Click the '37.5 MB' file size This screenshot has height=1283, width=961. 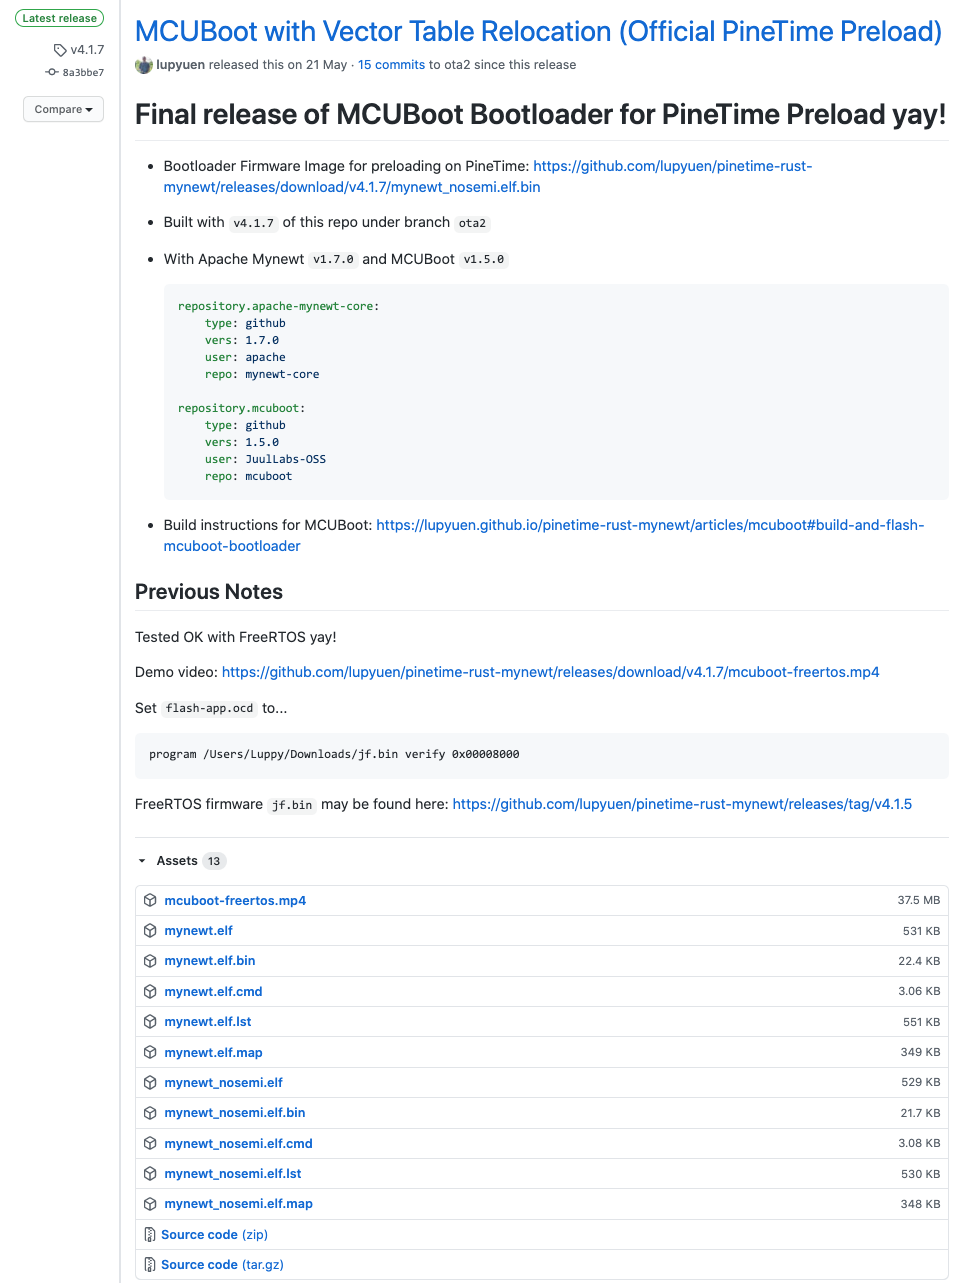[x=919, y=900]
